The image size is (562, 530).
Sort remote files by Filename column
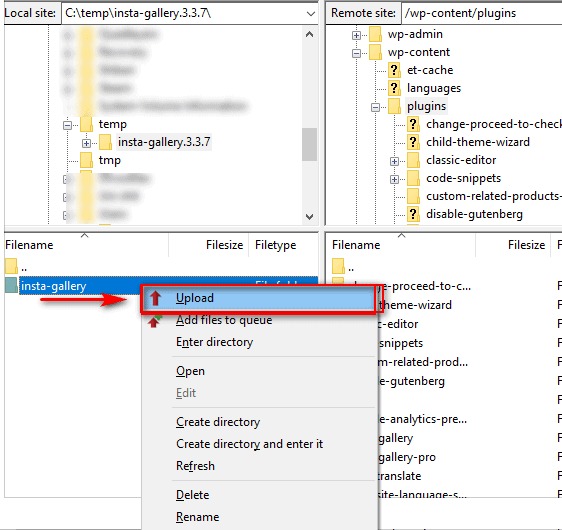point(400,245)
